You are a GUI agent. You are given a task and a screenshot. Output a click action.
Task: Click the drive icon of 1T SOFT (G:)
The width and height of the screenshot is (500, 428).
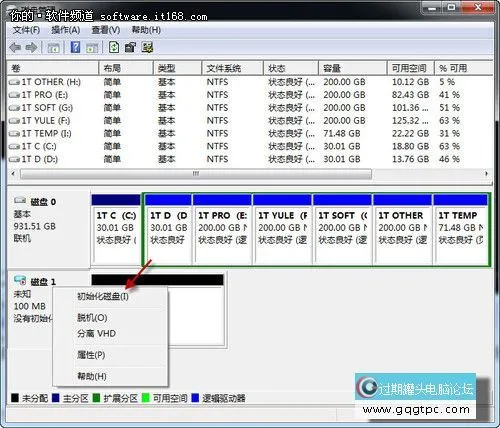click(14, 108)
